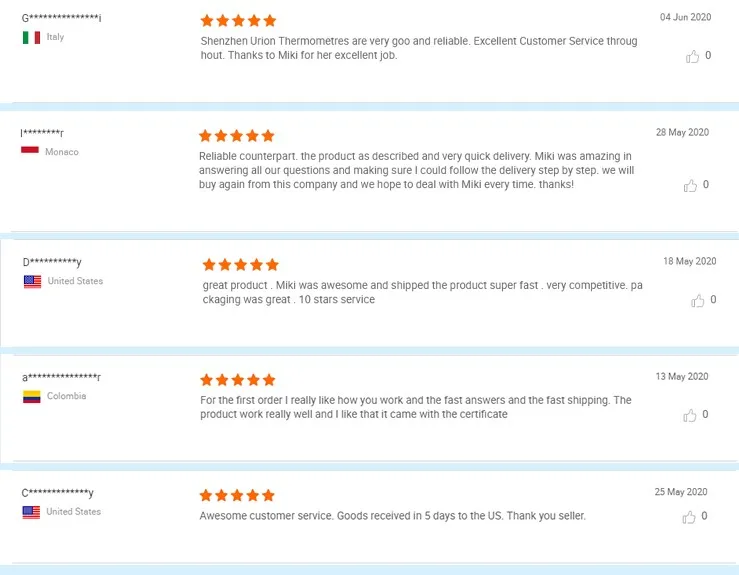Click the "Awesome customer service" review text

[x=392, y=516]
